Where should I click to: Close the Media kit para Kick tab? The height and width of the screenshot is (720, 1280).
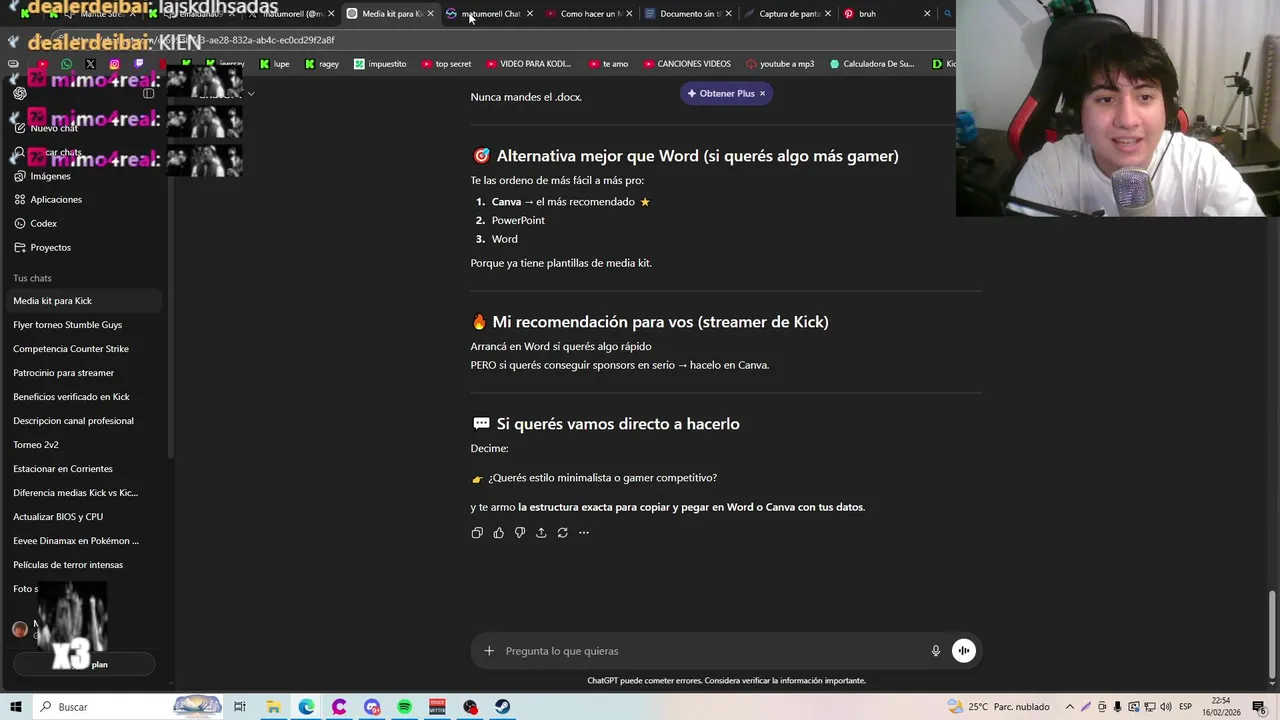(431, 14)
